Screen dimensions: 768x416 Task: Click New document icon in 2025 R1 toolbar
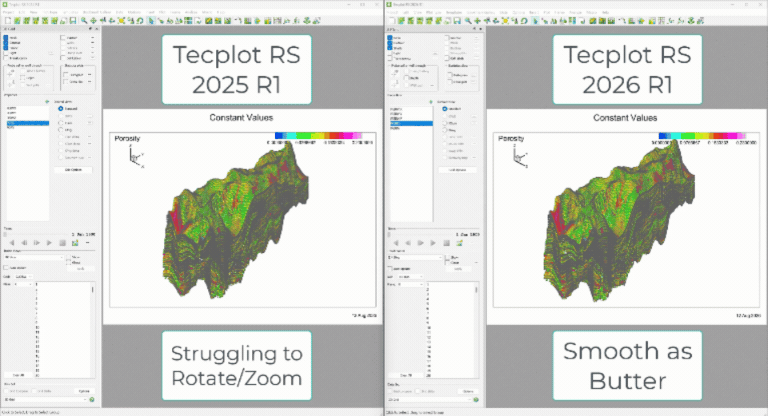(8, 21)
